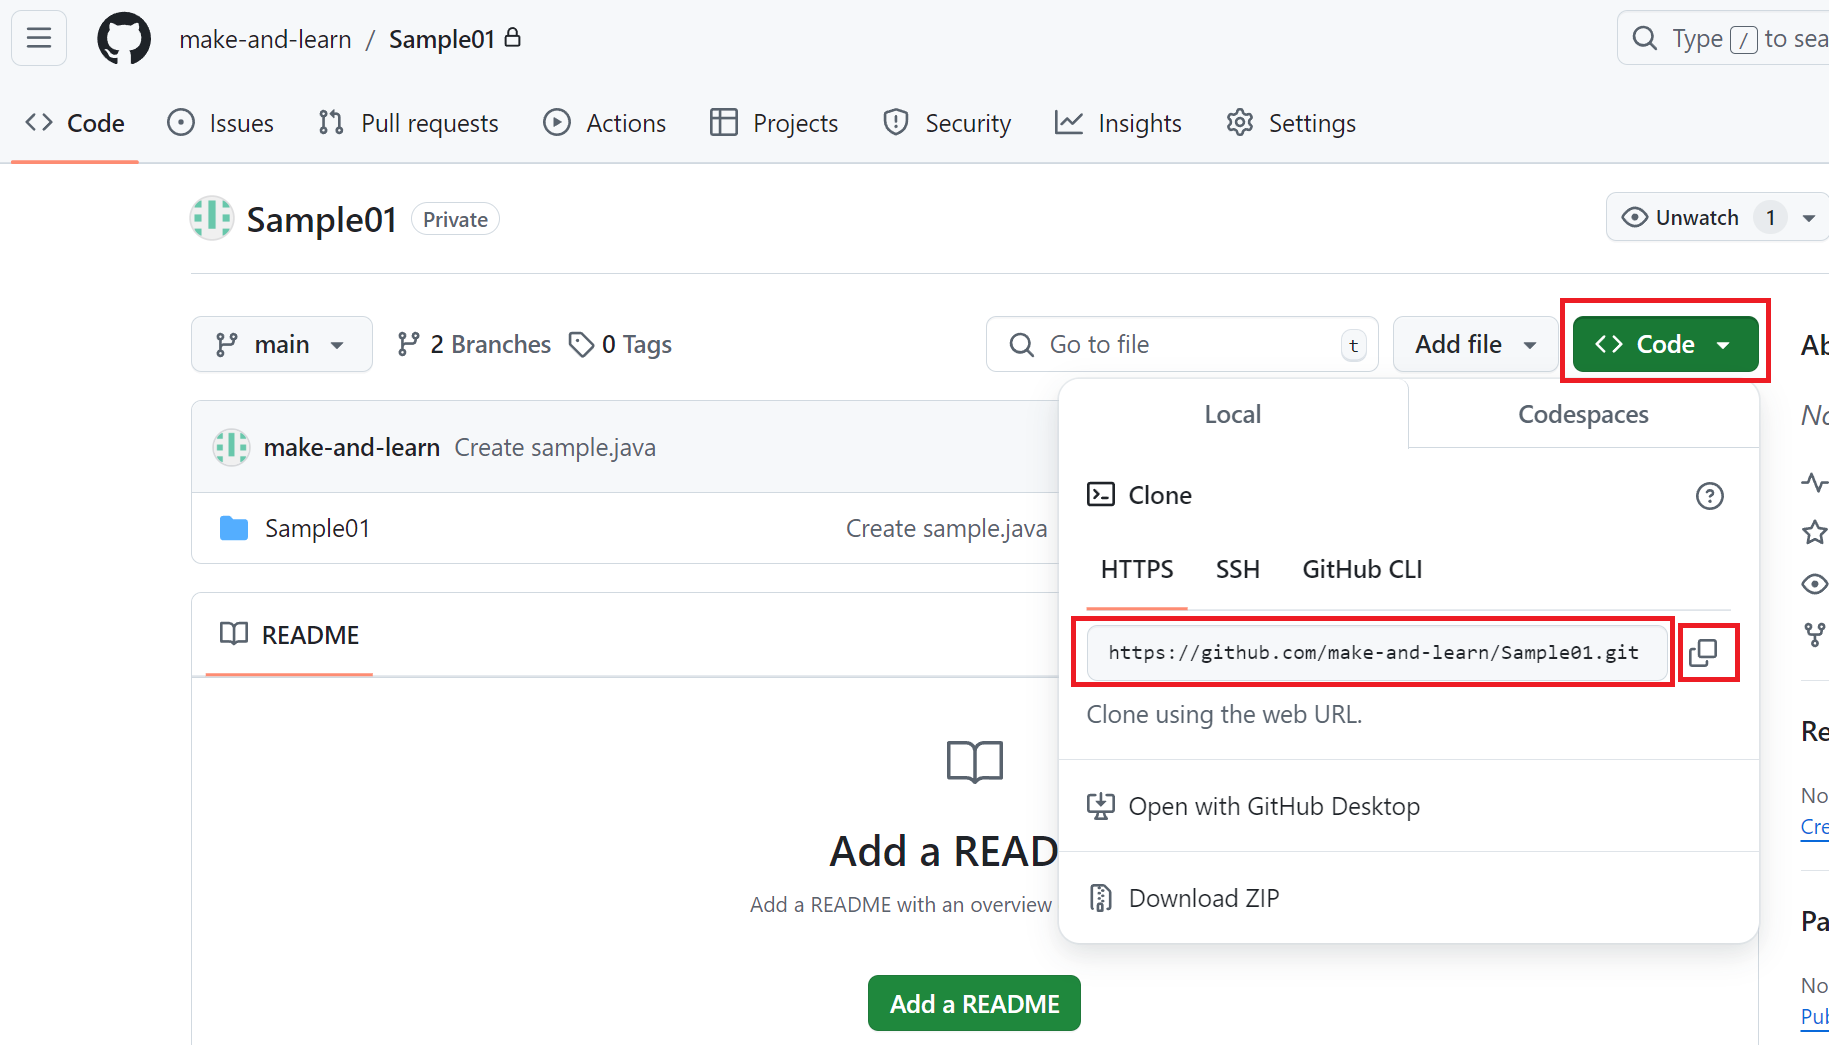Open the Actions tab
This screenshot has width=1829, height=1045.
pyautogui.click(x=605, y=123)
